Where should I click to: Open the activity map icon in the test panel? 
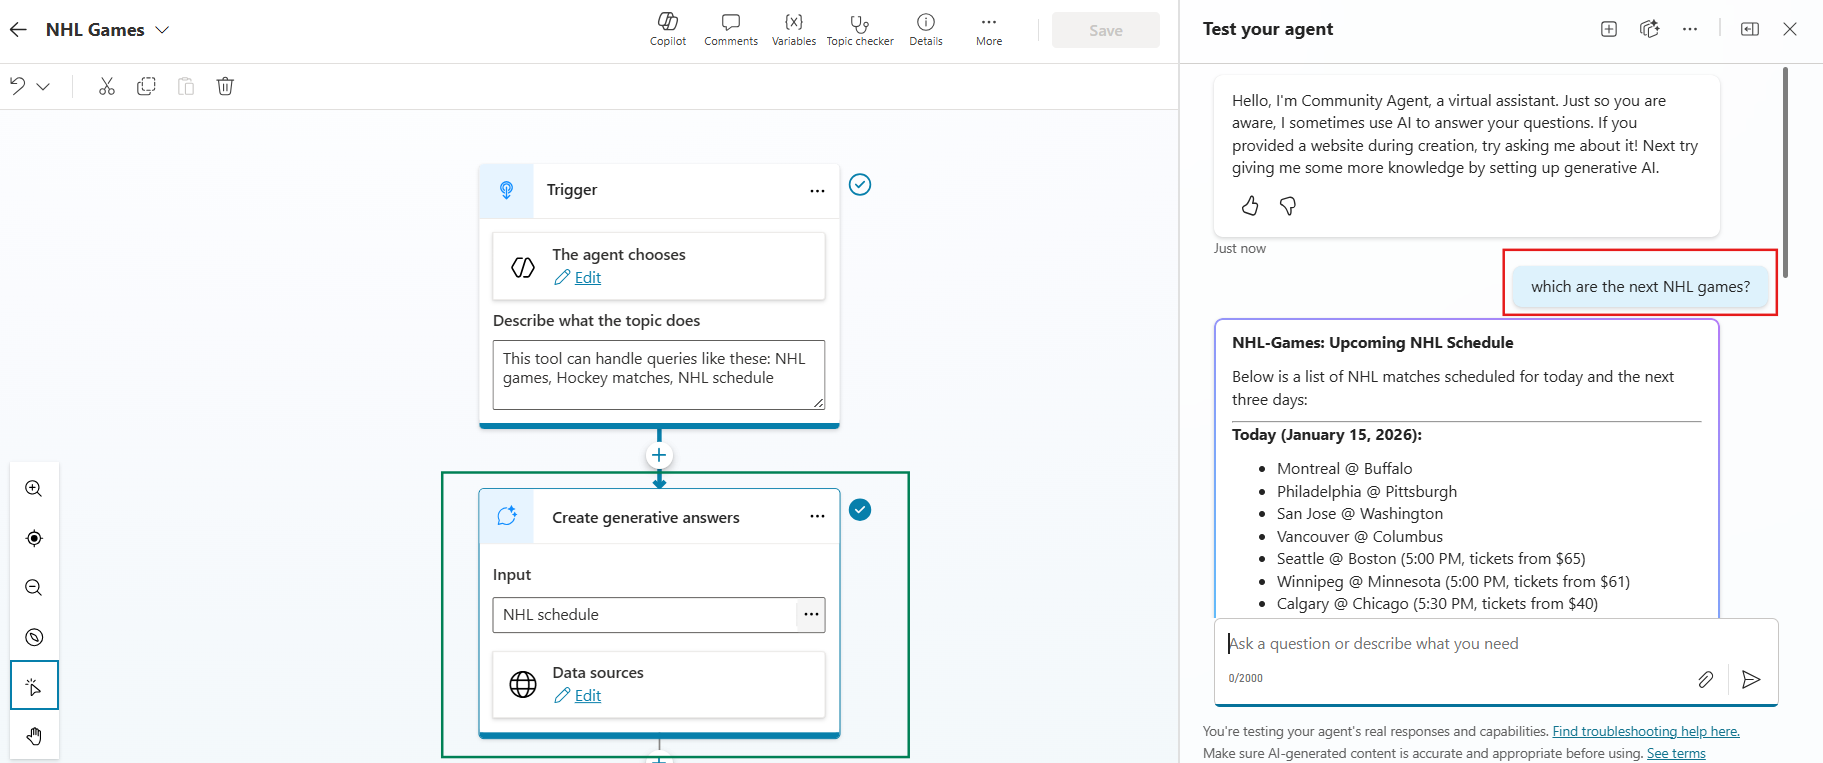pyautogui.click(x=1650, y=29)
